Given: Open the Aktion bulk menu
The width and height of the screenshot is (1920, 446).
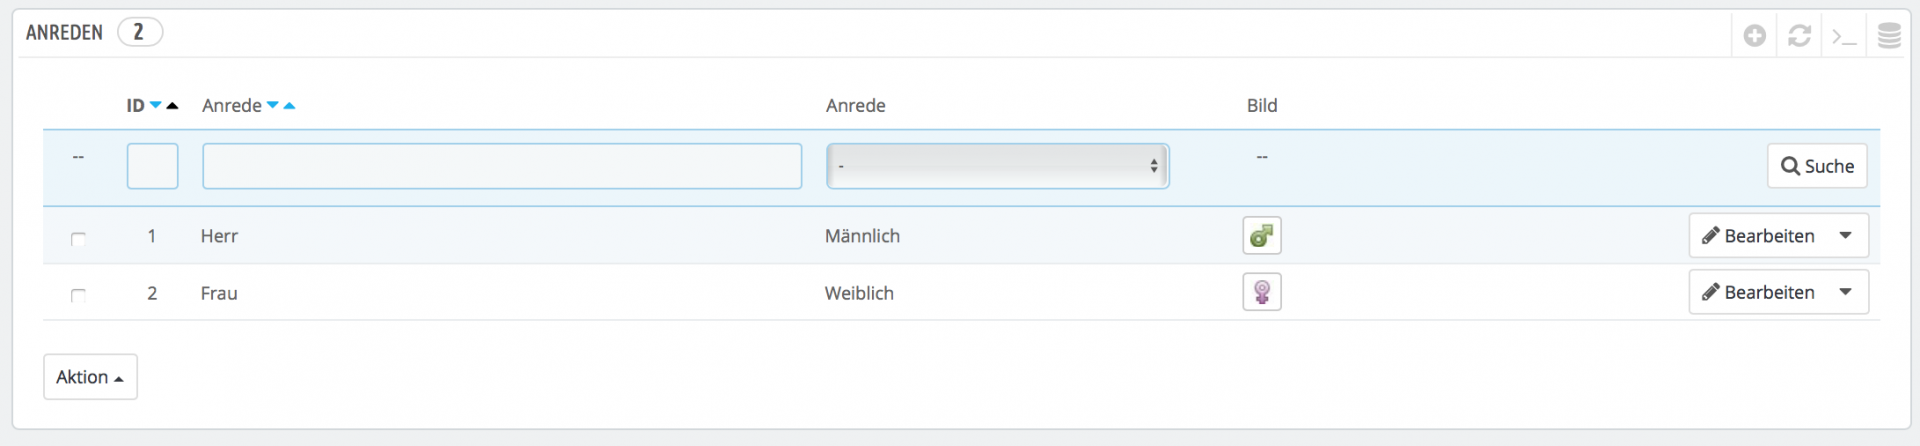Looking at the screenshot, I should tap(90, 377).
